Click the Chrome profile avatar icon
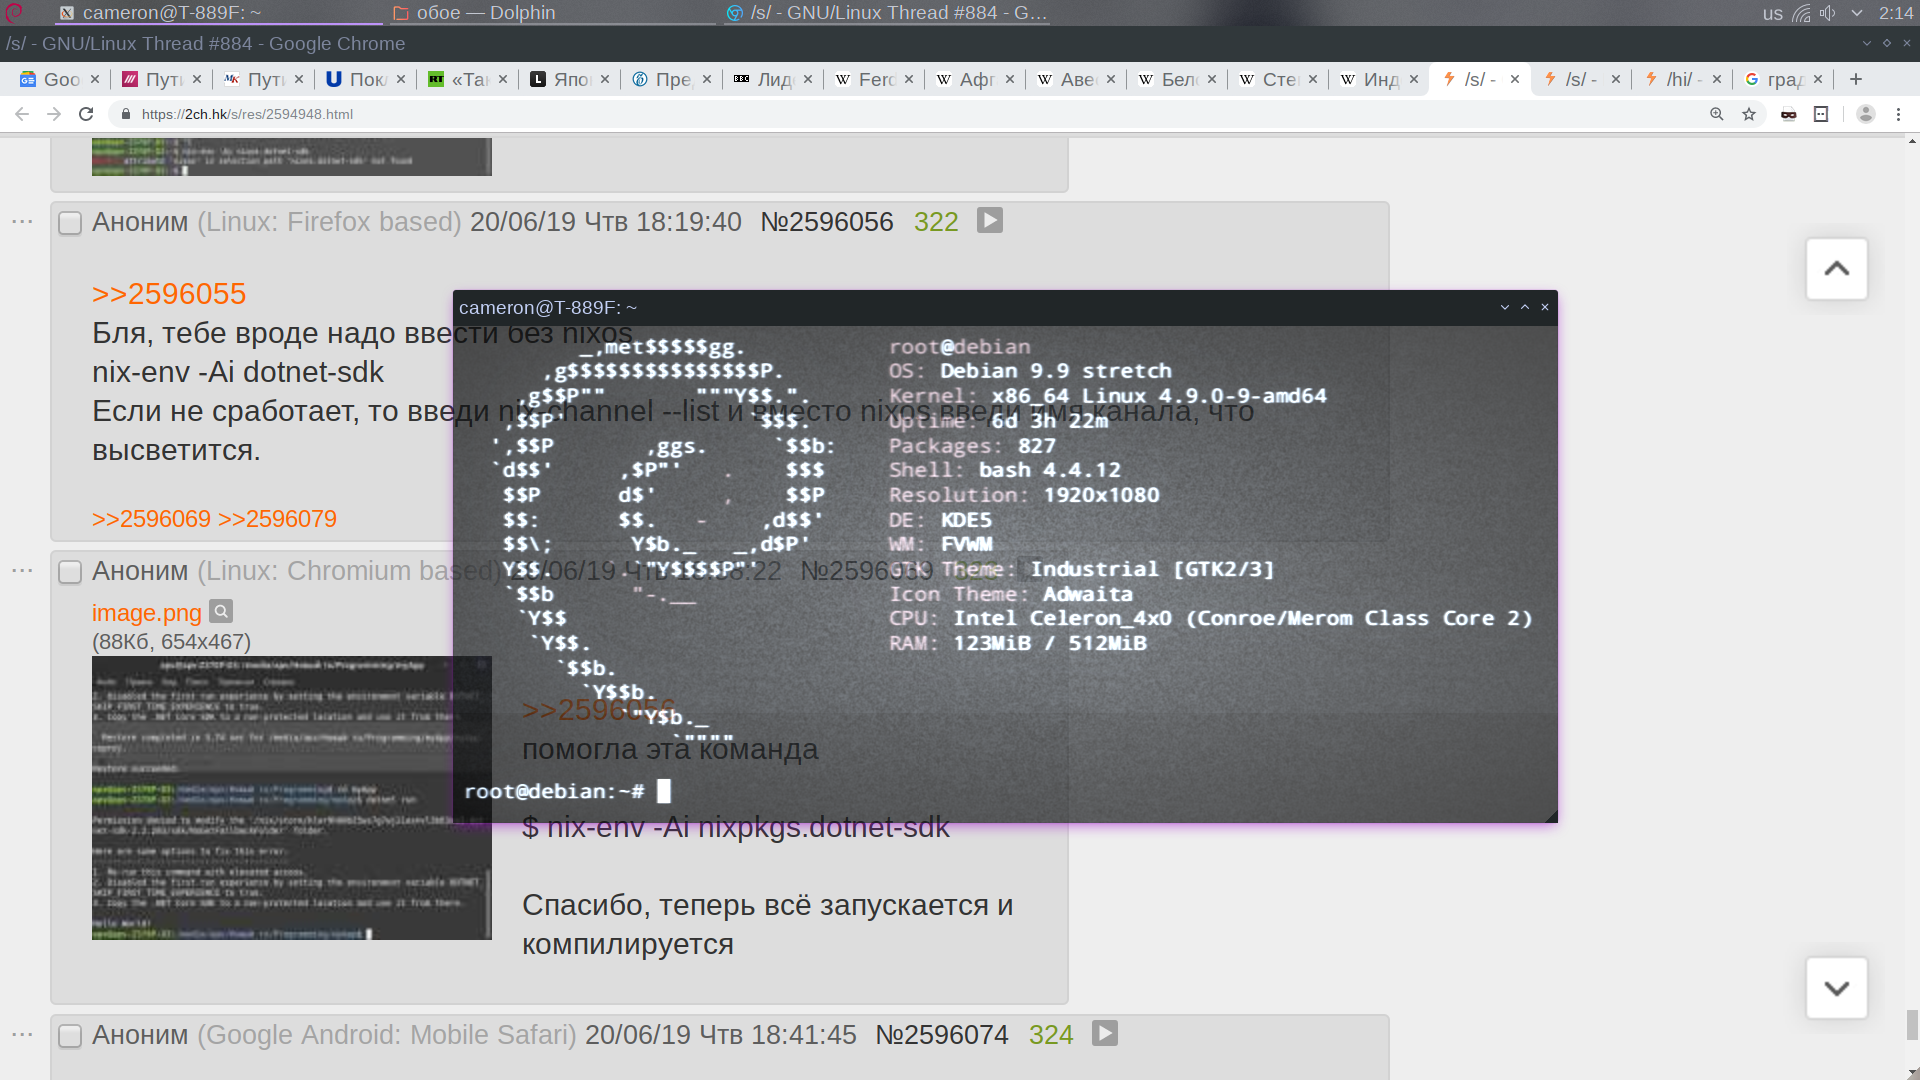Viewport: 1920px width, 1080px height. 1865,114
